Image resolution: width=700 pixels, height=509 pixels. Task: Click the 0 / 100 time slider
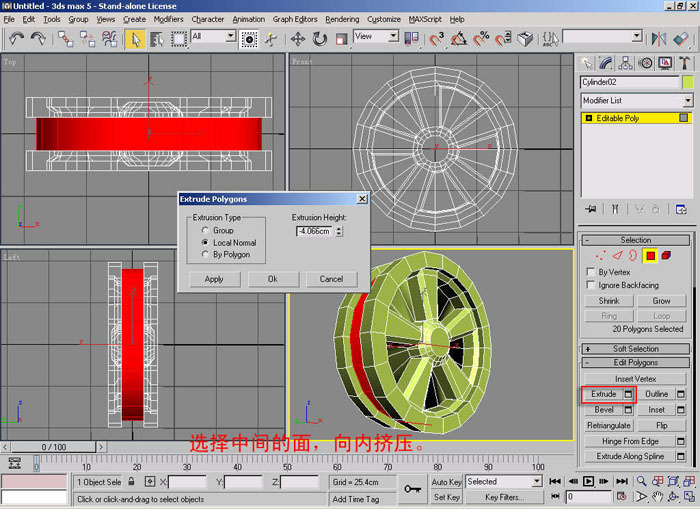click(x=54, y=447)
